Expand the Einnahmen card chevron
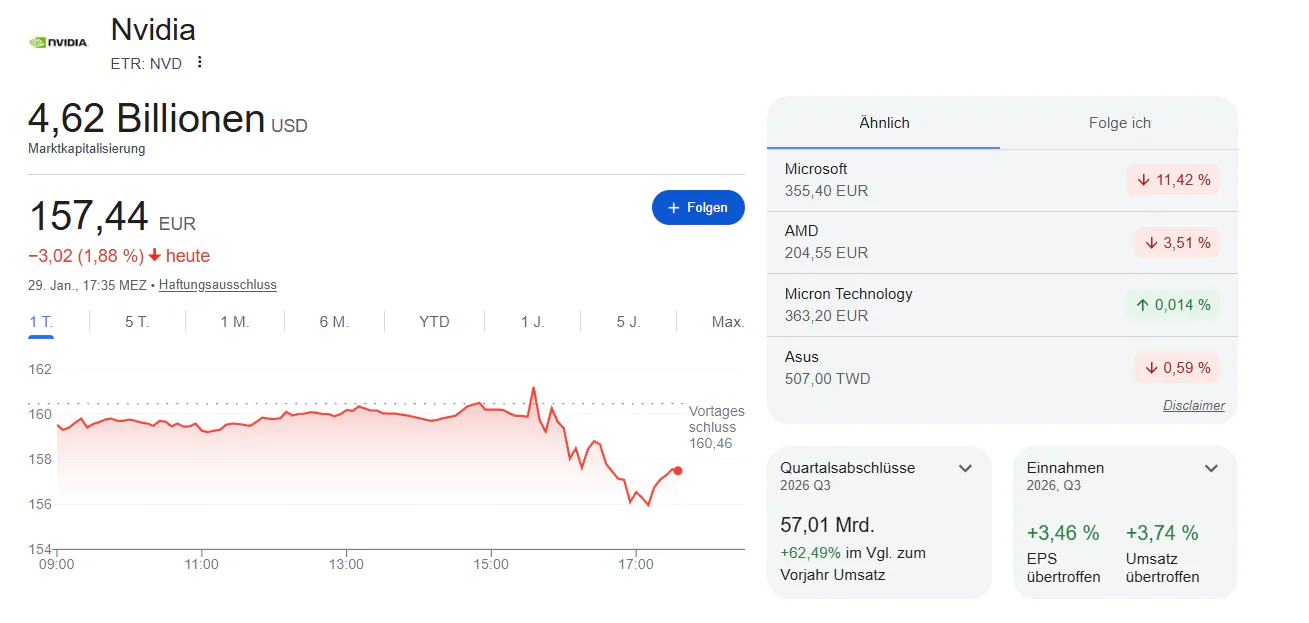 1211,468
